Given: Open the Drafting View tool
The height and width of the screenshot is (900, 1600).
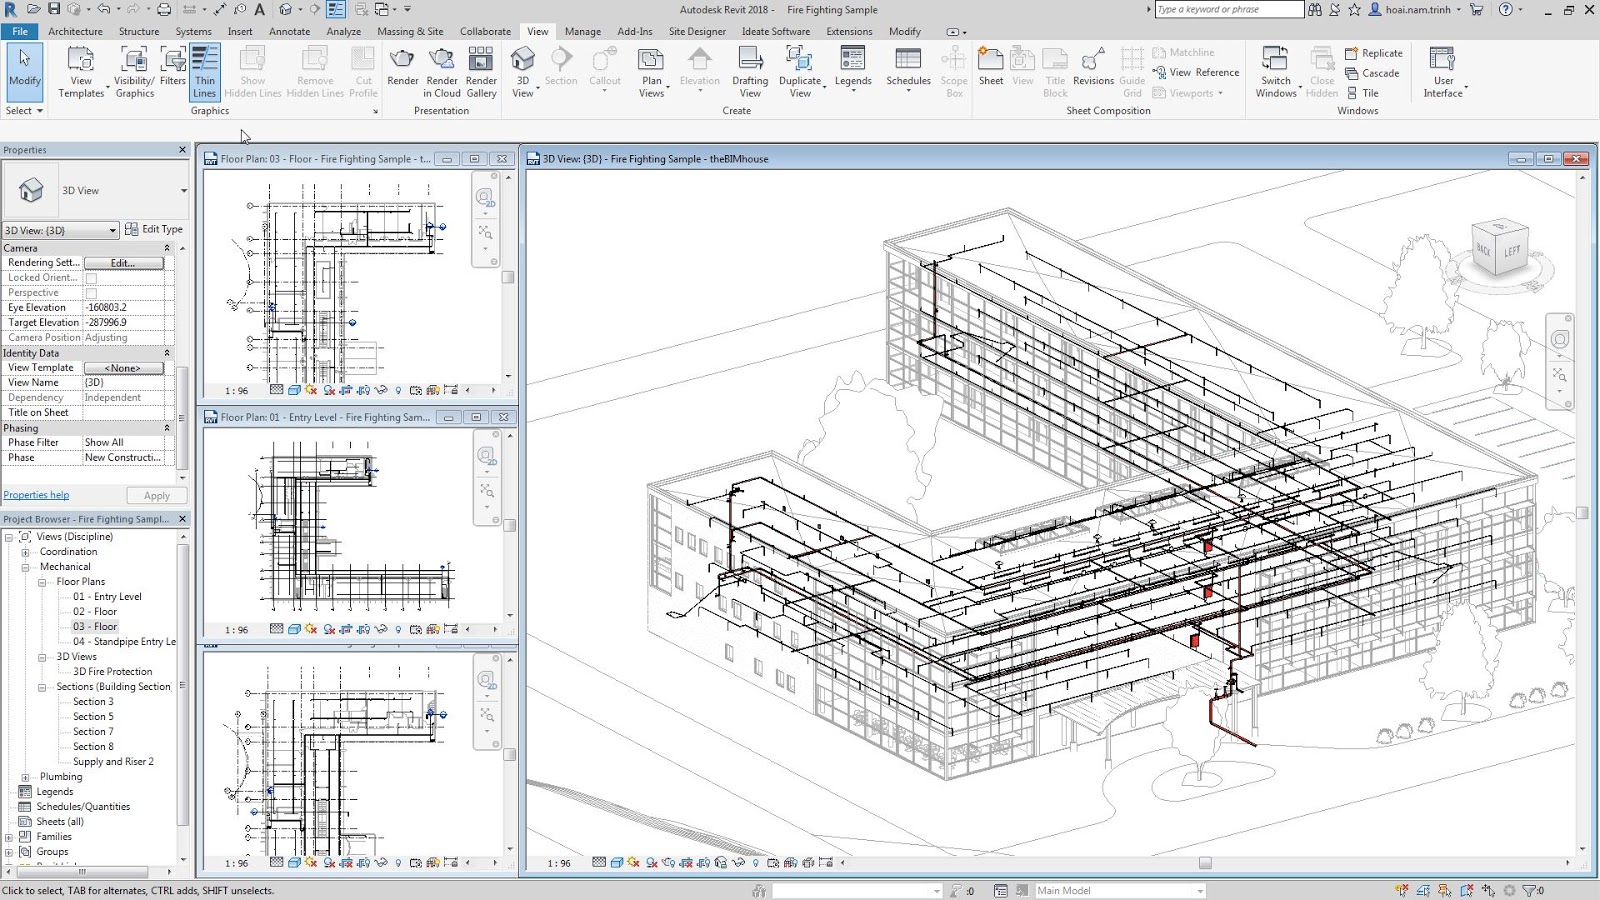Looking at the screenshot, I should point(750,70).
